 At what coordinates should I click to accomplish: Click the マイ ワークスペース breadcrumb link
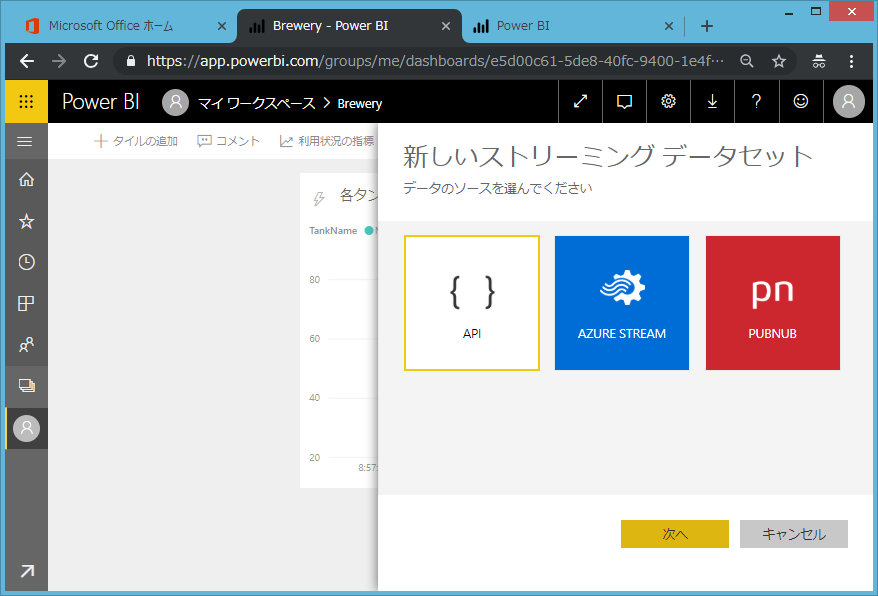pos(257,104)
